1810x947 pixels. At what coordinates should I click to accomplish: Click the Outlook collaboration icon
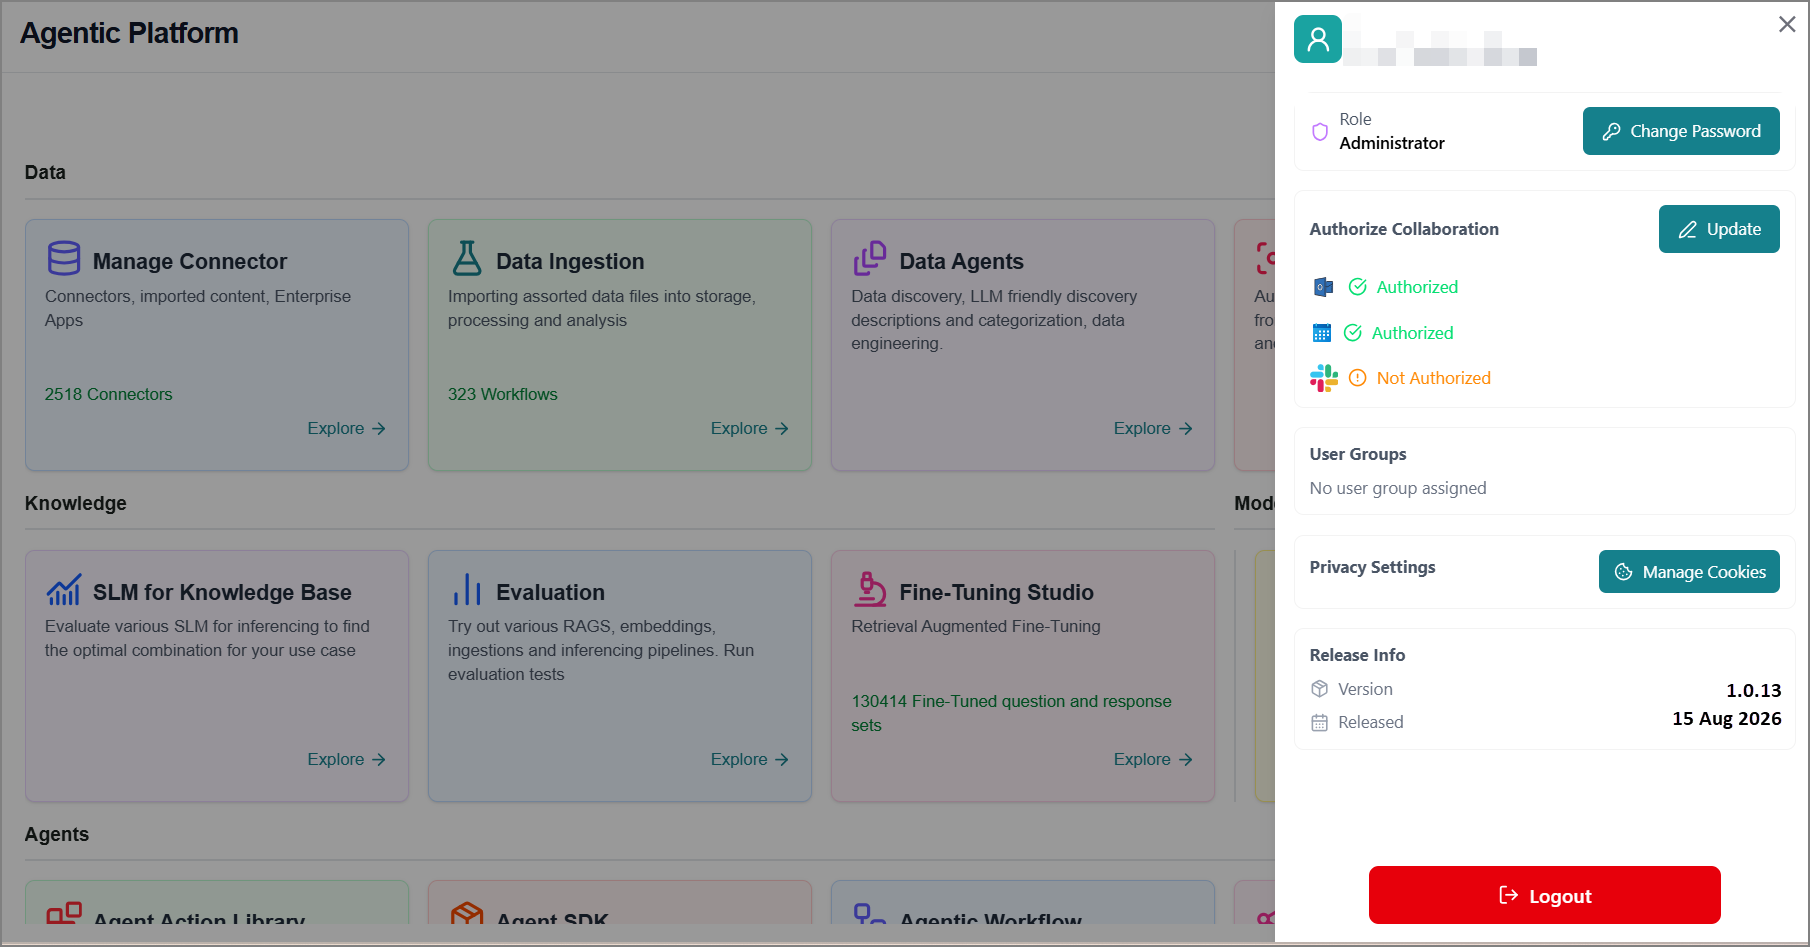1323,287
